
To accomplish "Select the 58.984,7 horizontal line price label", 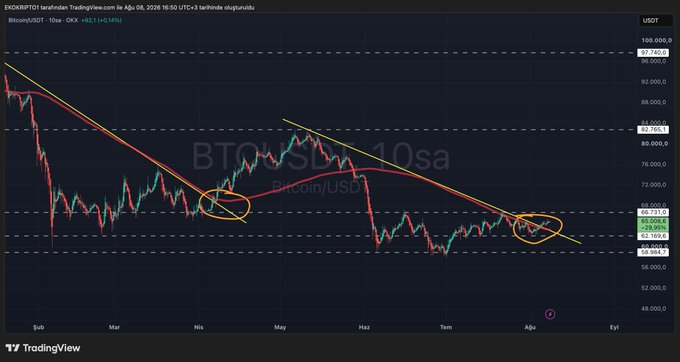I will point(652,252).
